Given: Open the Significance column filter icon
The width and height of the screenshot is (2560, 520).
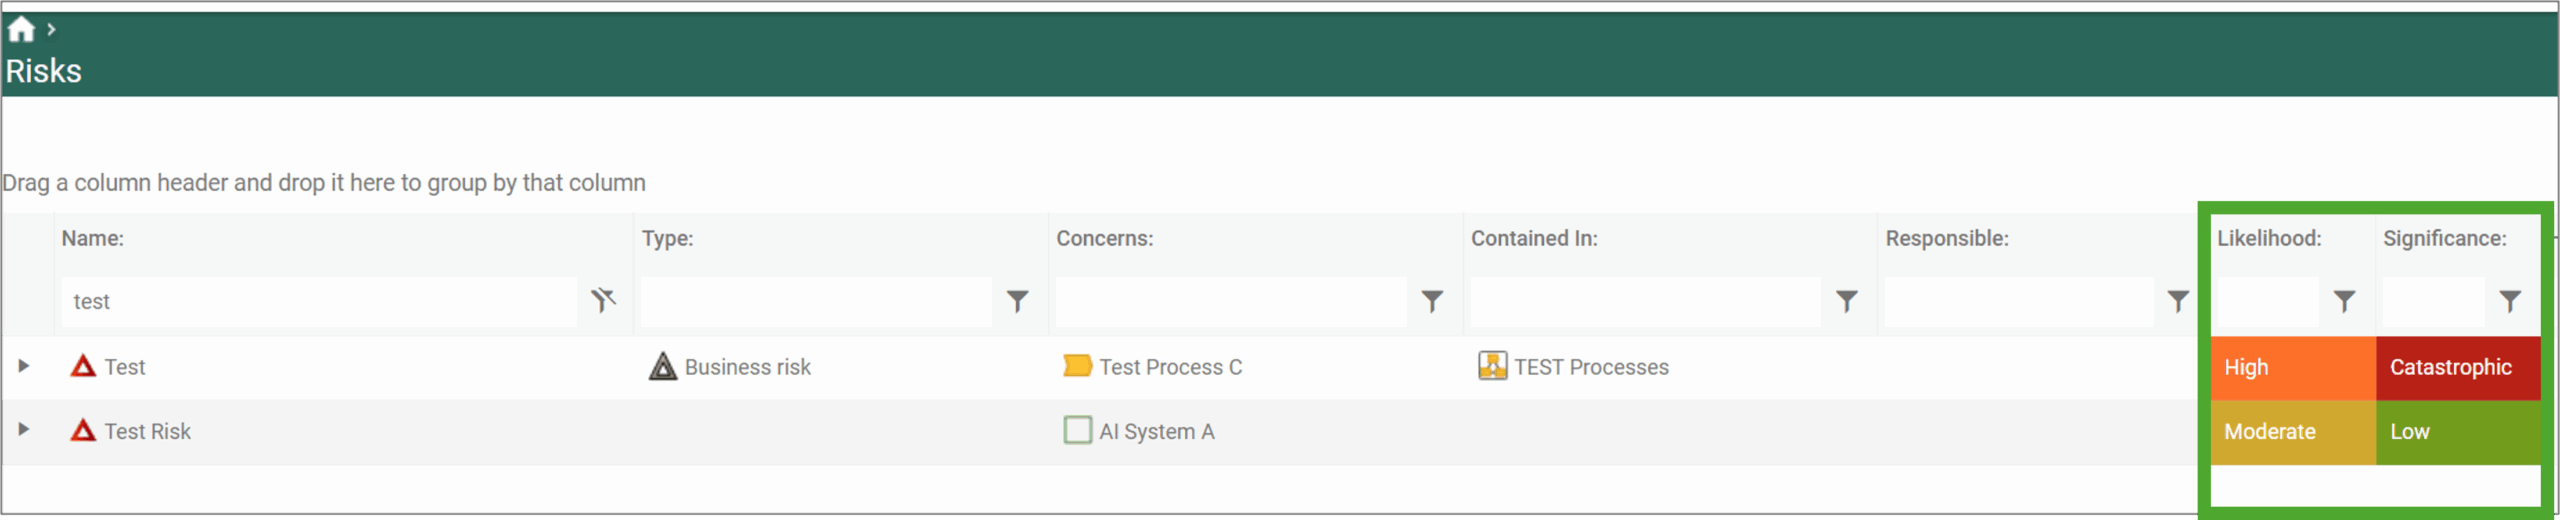Looking at the screenshot, I should coord(2510,301).
